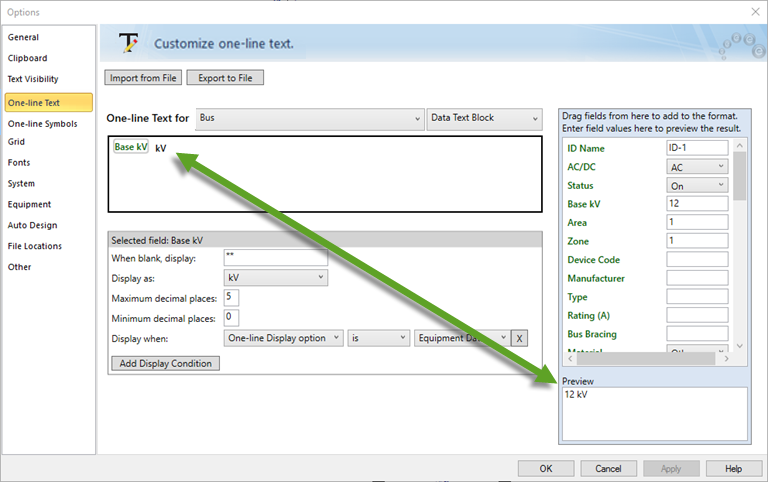The width and height of the screenshot is (768, 482).
Task: Open the Bus equipment type dropdown
Action: click(x=309, y=118)
